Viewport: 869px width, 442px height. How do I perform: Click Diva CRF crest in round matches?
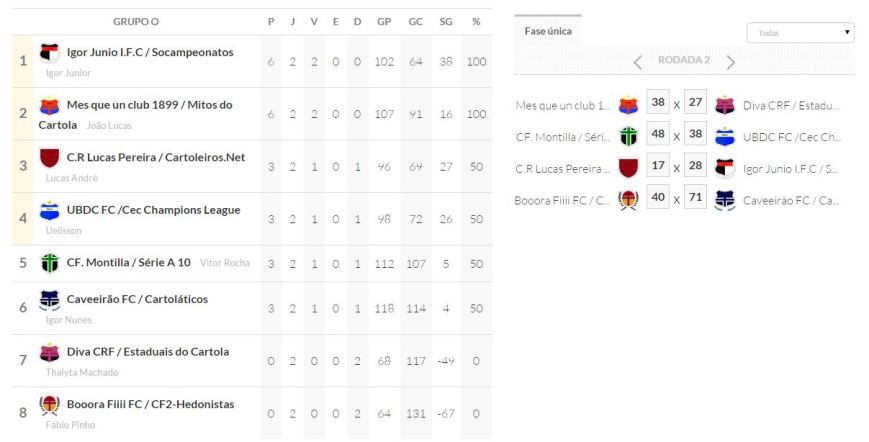(x=724, y=105)
